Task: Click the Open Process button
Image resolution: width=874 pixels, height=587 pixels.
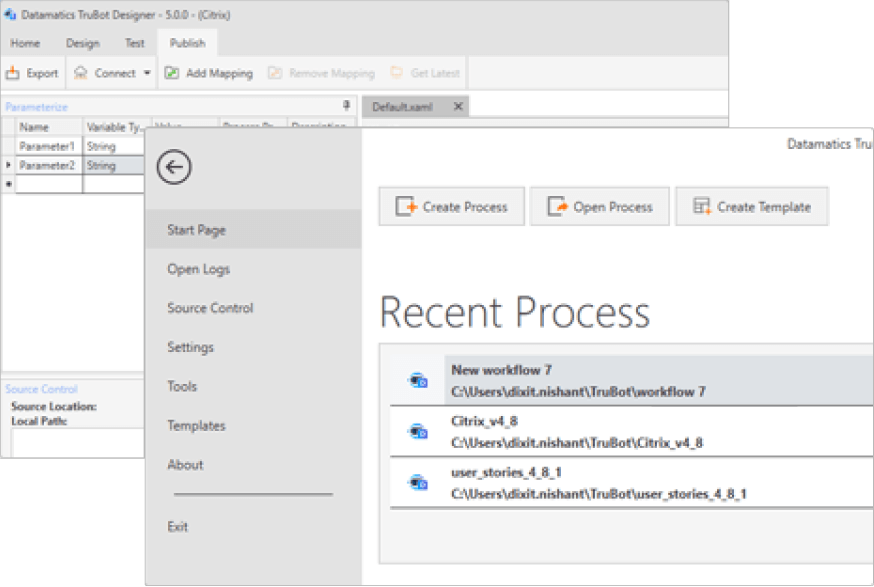Action: (x=599, y=207)
